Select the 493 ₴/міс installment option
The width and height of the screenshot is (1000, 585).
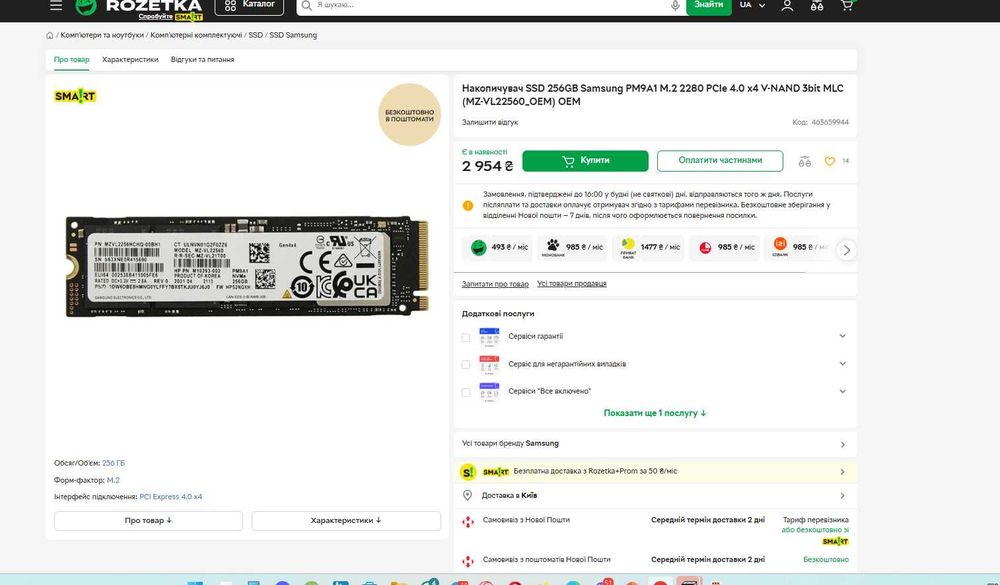(499, 248)
